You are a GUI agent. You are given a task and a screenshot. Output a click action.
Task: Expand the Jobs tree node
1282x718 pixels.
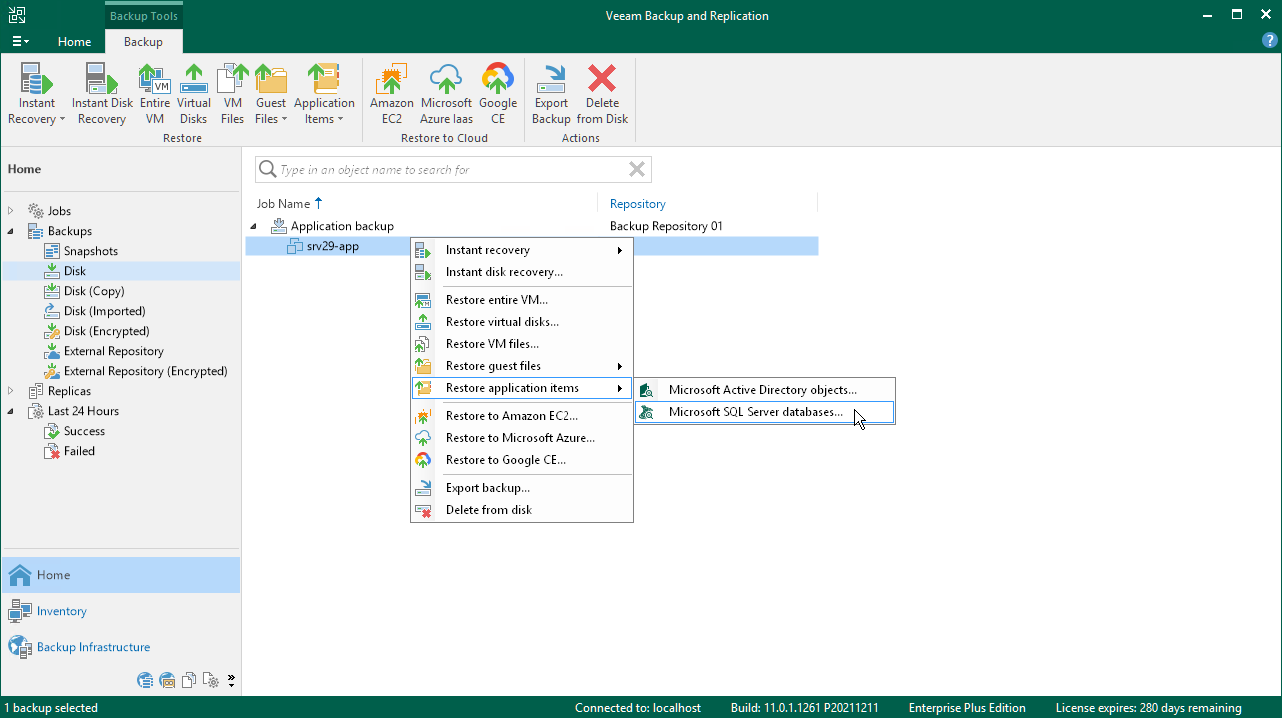(x=12, y=211)
